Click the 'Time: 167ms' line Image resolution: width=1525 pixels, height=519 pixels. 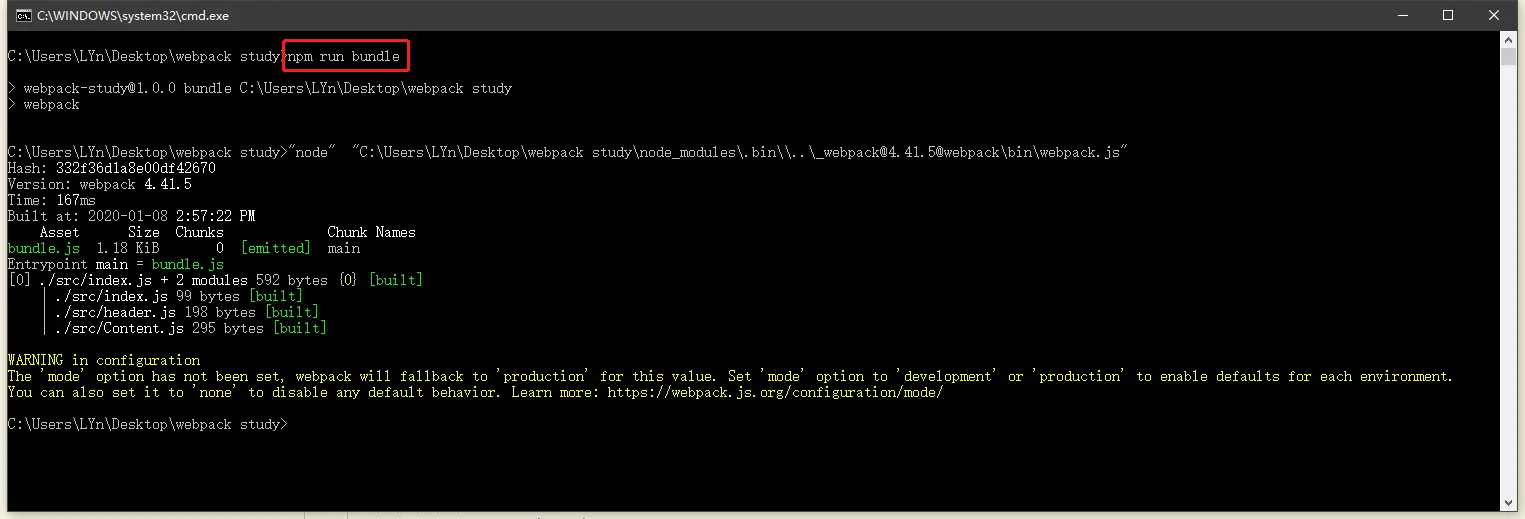coord(51,200)
